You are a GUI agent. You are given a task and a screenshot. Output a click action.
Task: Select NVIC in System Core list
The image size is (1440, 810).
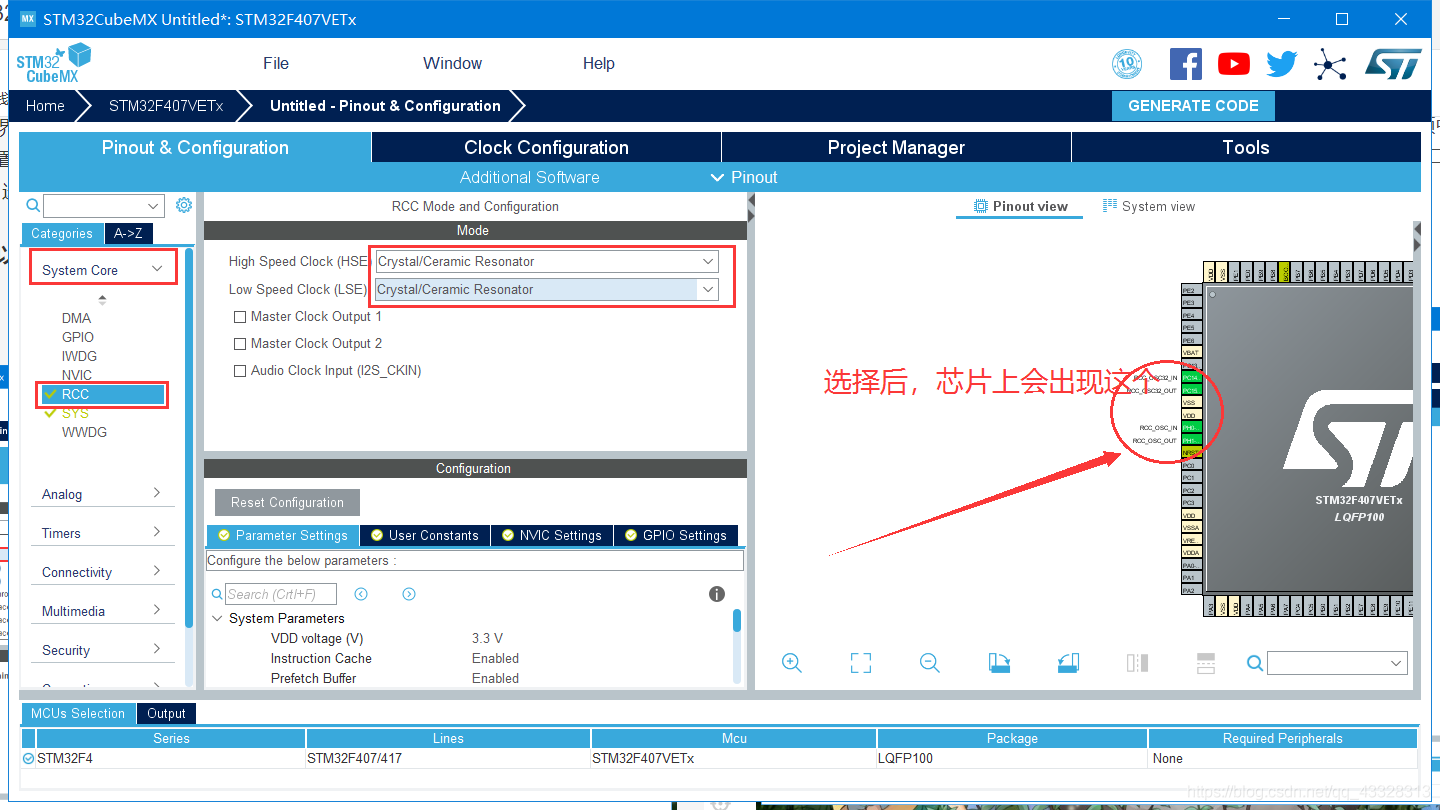click(77, 375)
